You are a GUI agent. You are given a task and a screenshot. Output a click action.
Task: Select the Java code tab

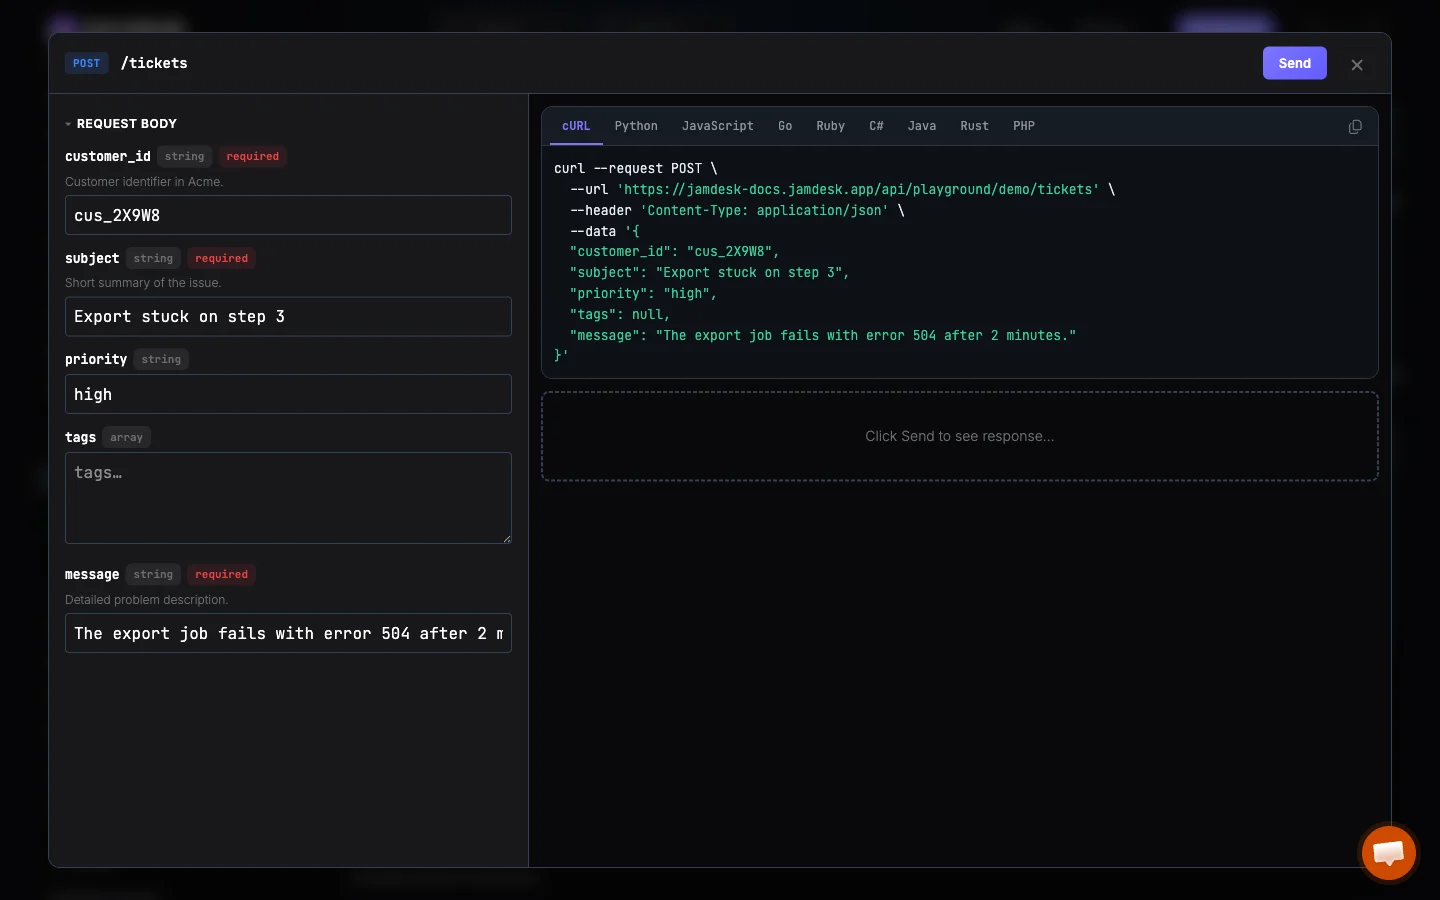921,126
